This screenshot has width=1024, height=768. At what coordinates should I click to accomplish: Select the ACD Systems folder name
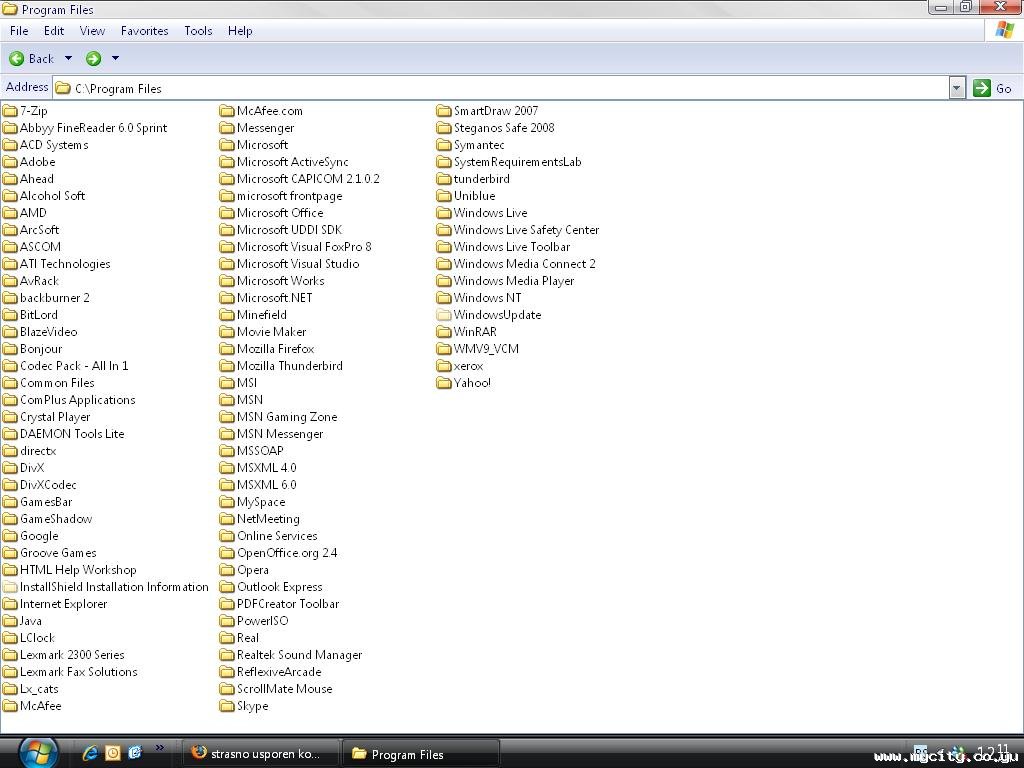tap(54, 145)
